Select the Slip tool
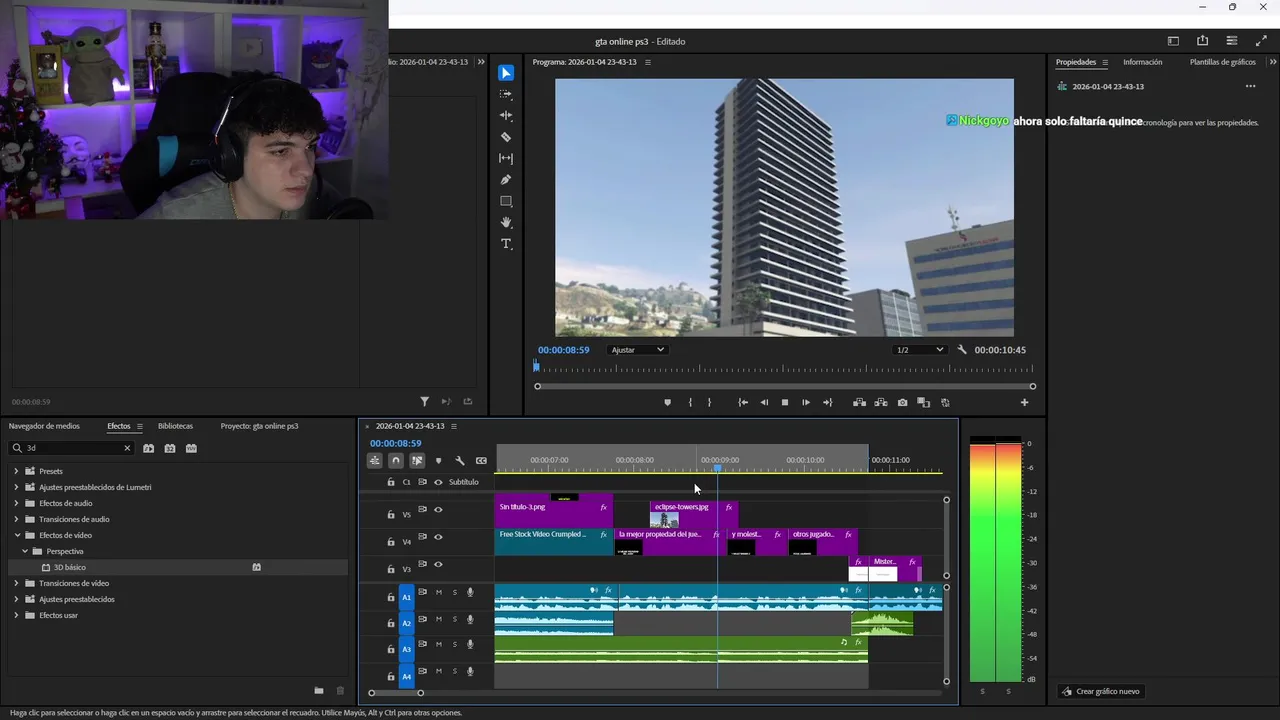The height and width of the screenshot is (720, 1280). click(506, 158)
